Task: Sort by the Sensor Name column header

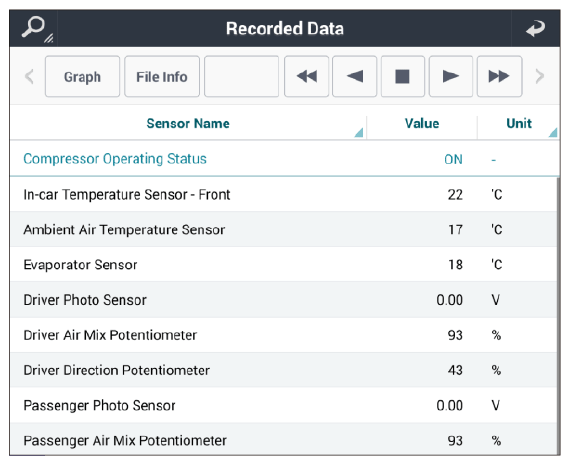Action: (x=188, y=123)
